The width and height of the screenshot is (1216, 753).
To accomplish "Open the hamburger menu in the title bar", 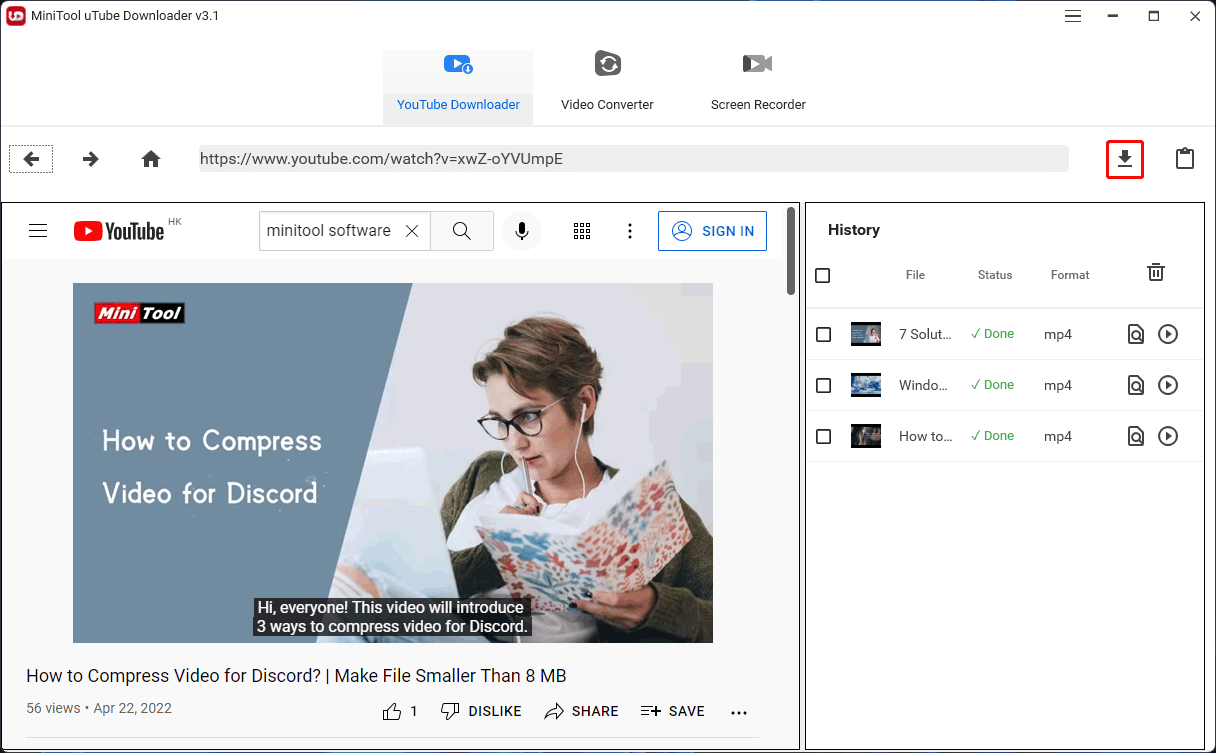I will pos(1073,16).
